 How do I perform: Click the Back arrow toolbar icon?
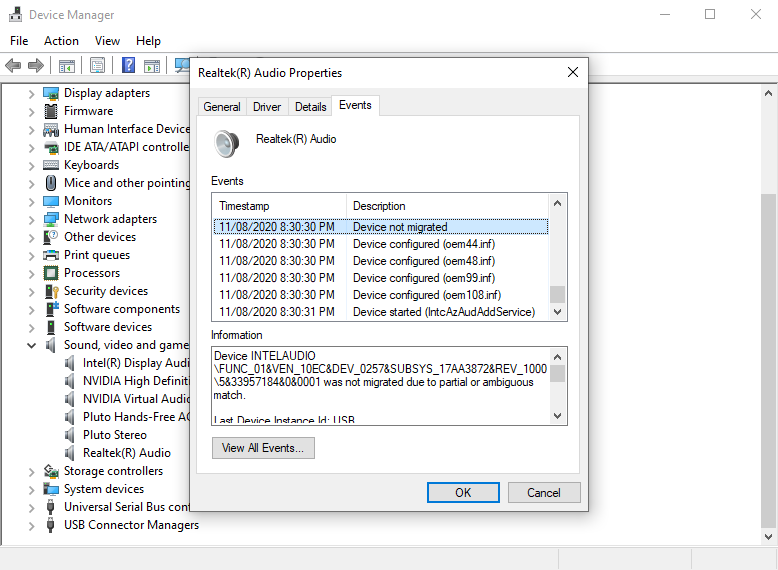pos(13,65)
